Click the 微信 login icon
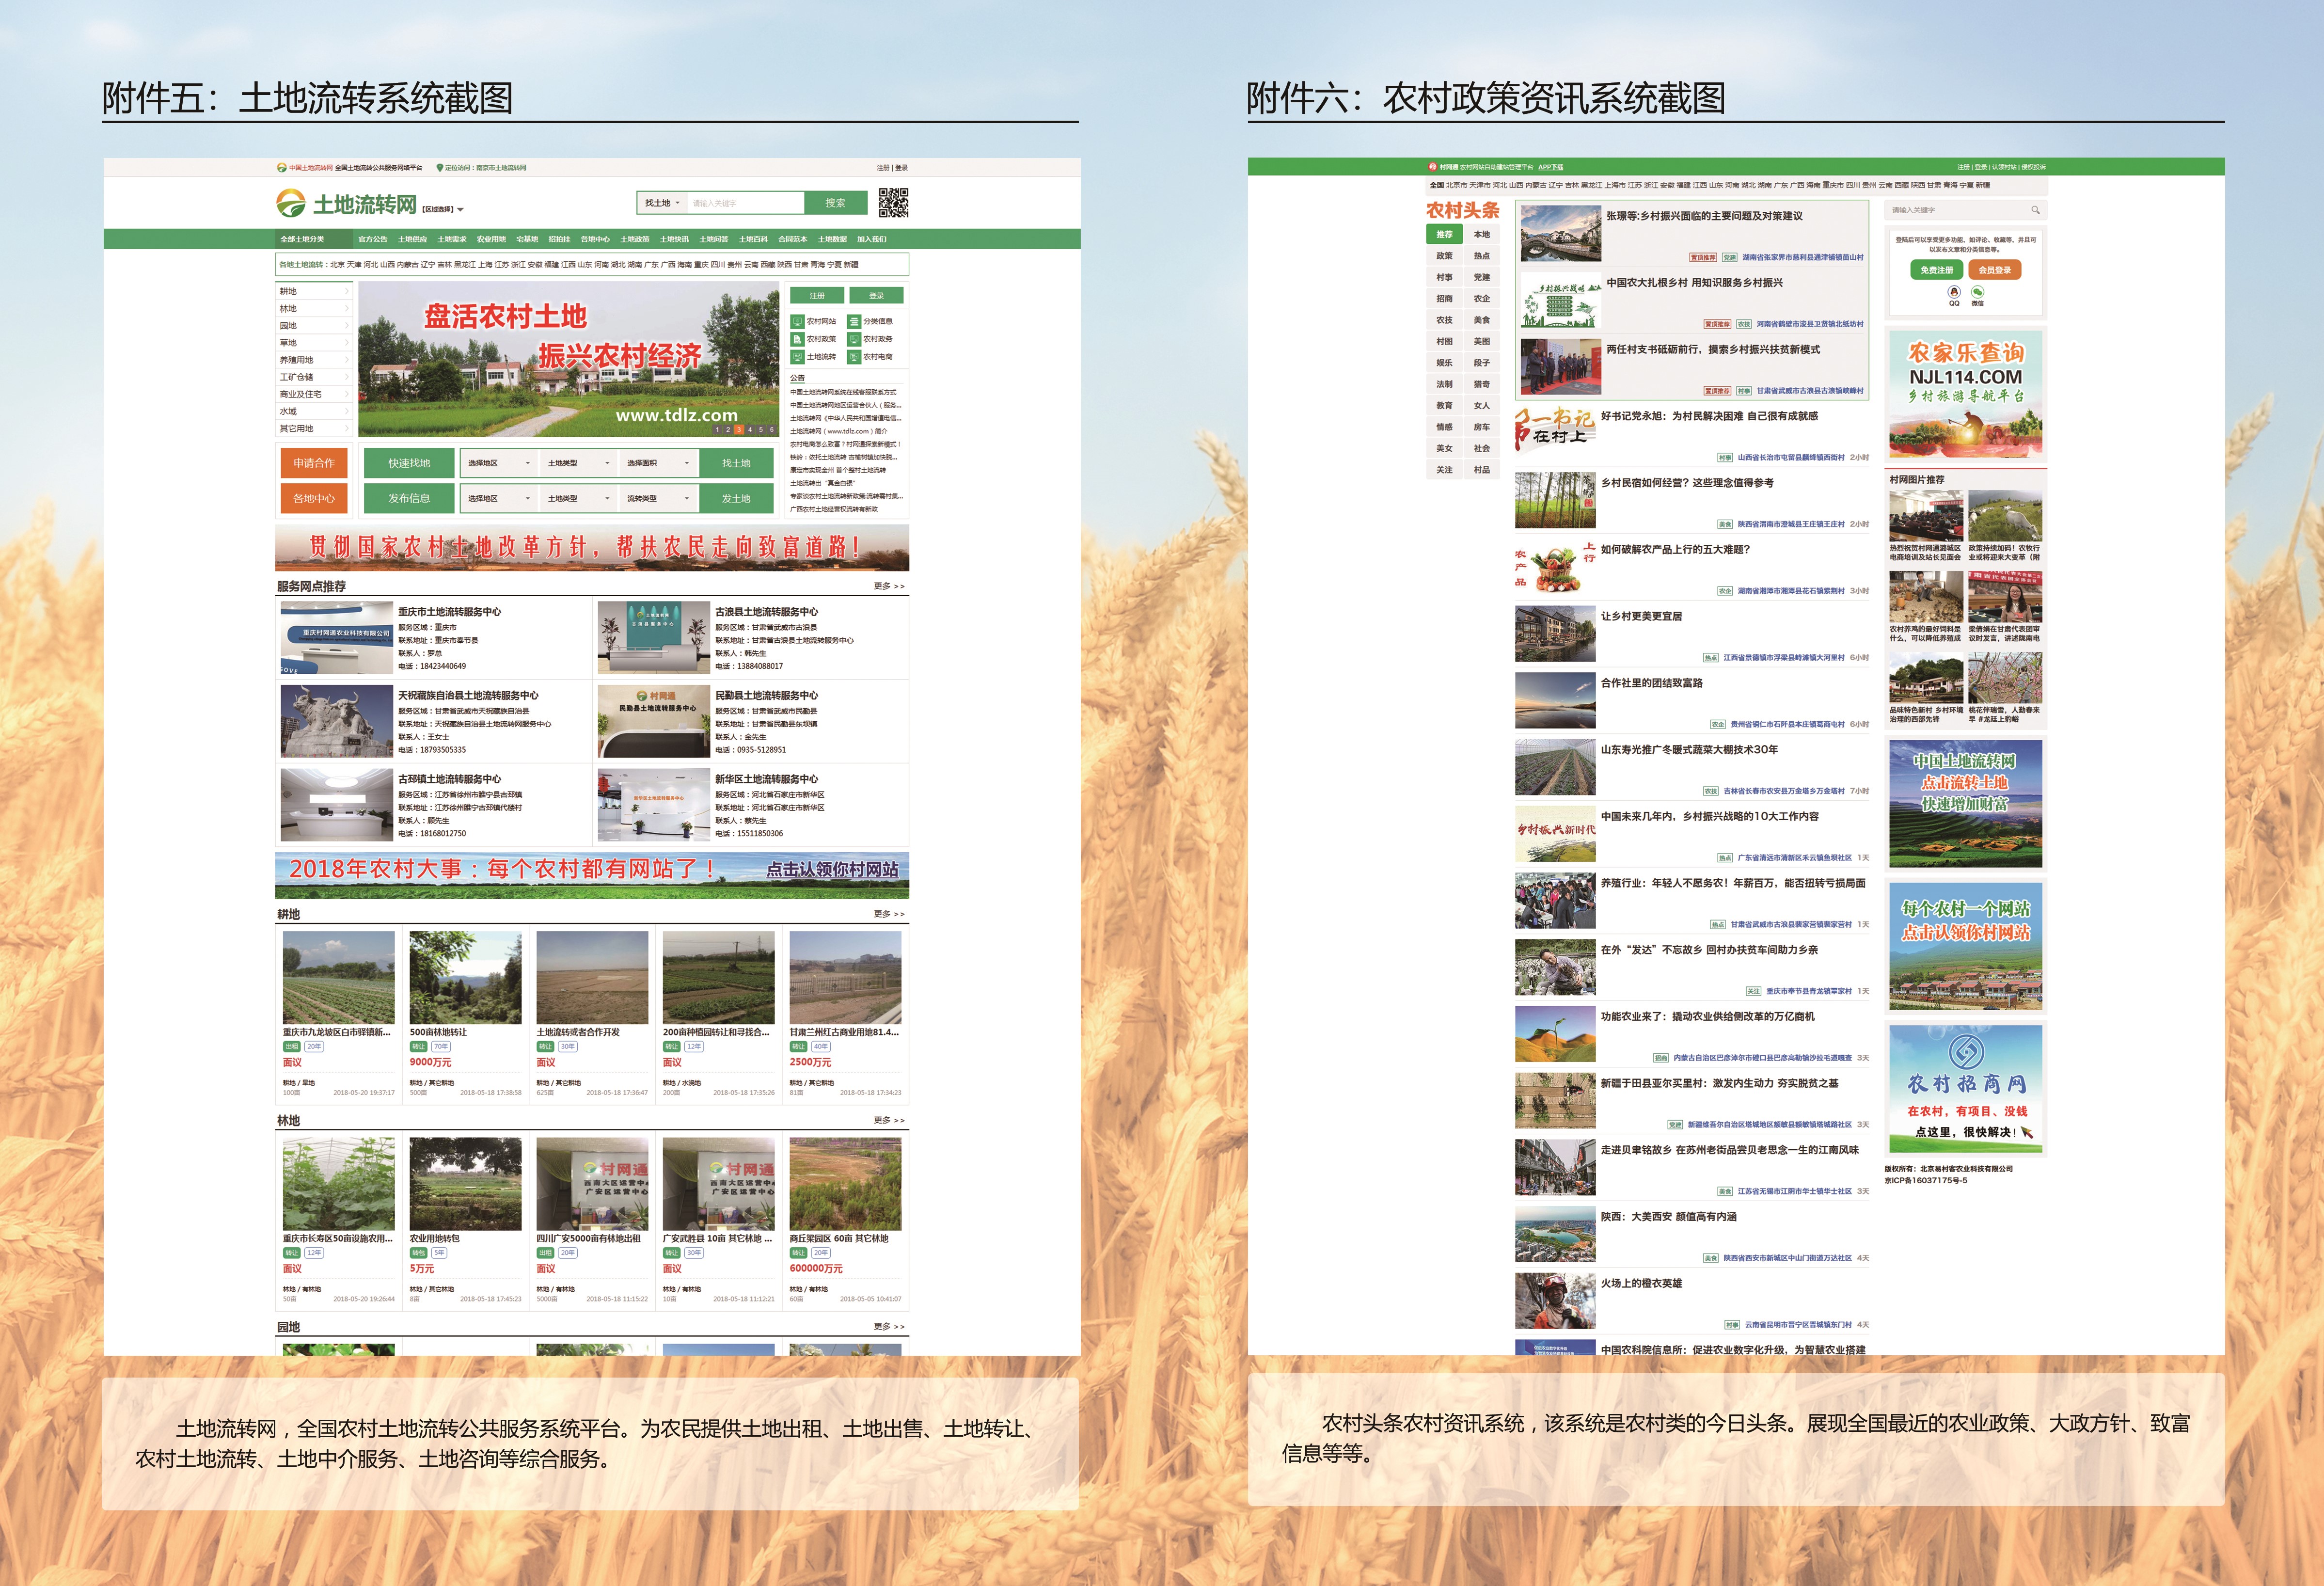This screenshot has width=2324, height=1586. pos(1977,292)
